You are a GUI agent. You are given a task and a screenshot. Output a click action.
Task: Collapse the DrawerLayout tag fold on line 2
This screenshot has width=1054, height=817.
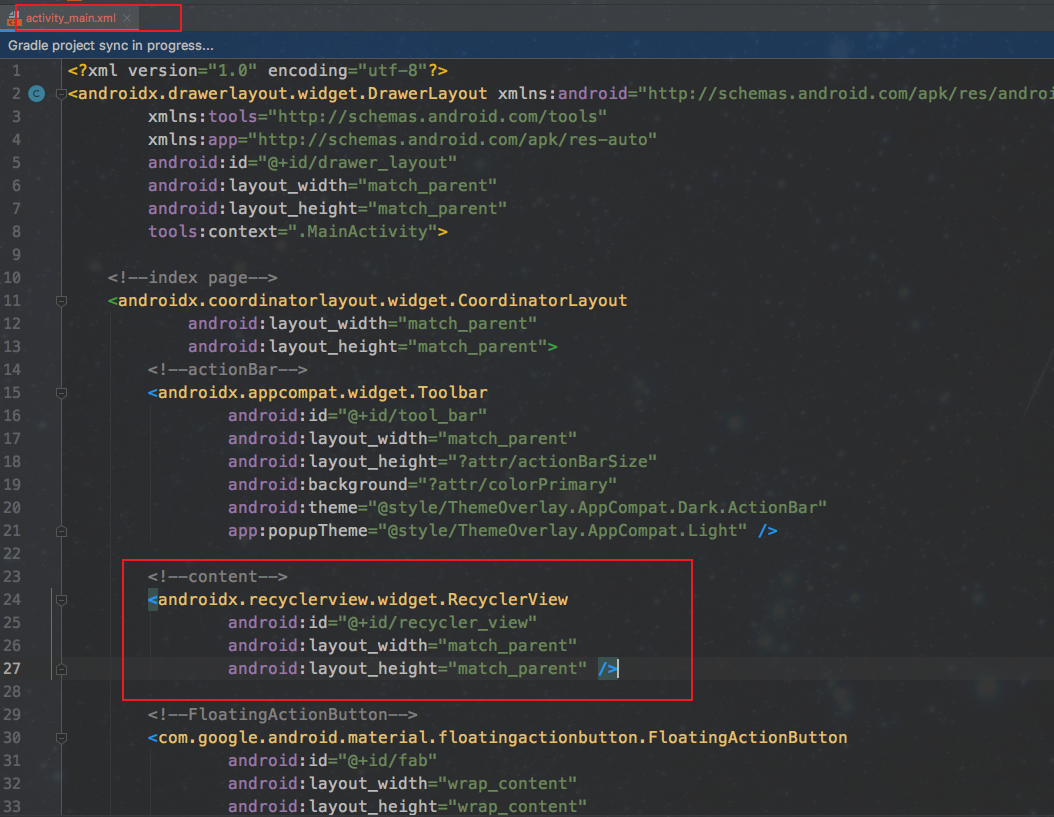pos(61,93)
